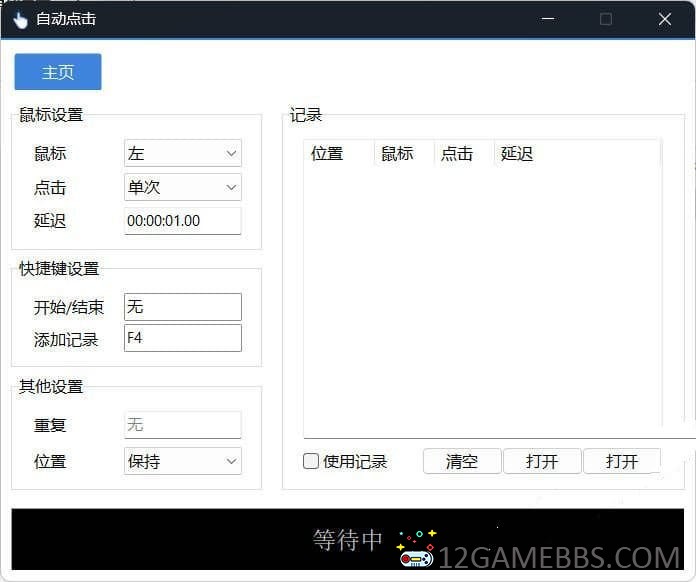Click the hand cursor app icon in title bar
Viewport: 696px width, 582px height.
coord(20,20)
